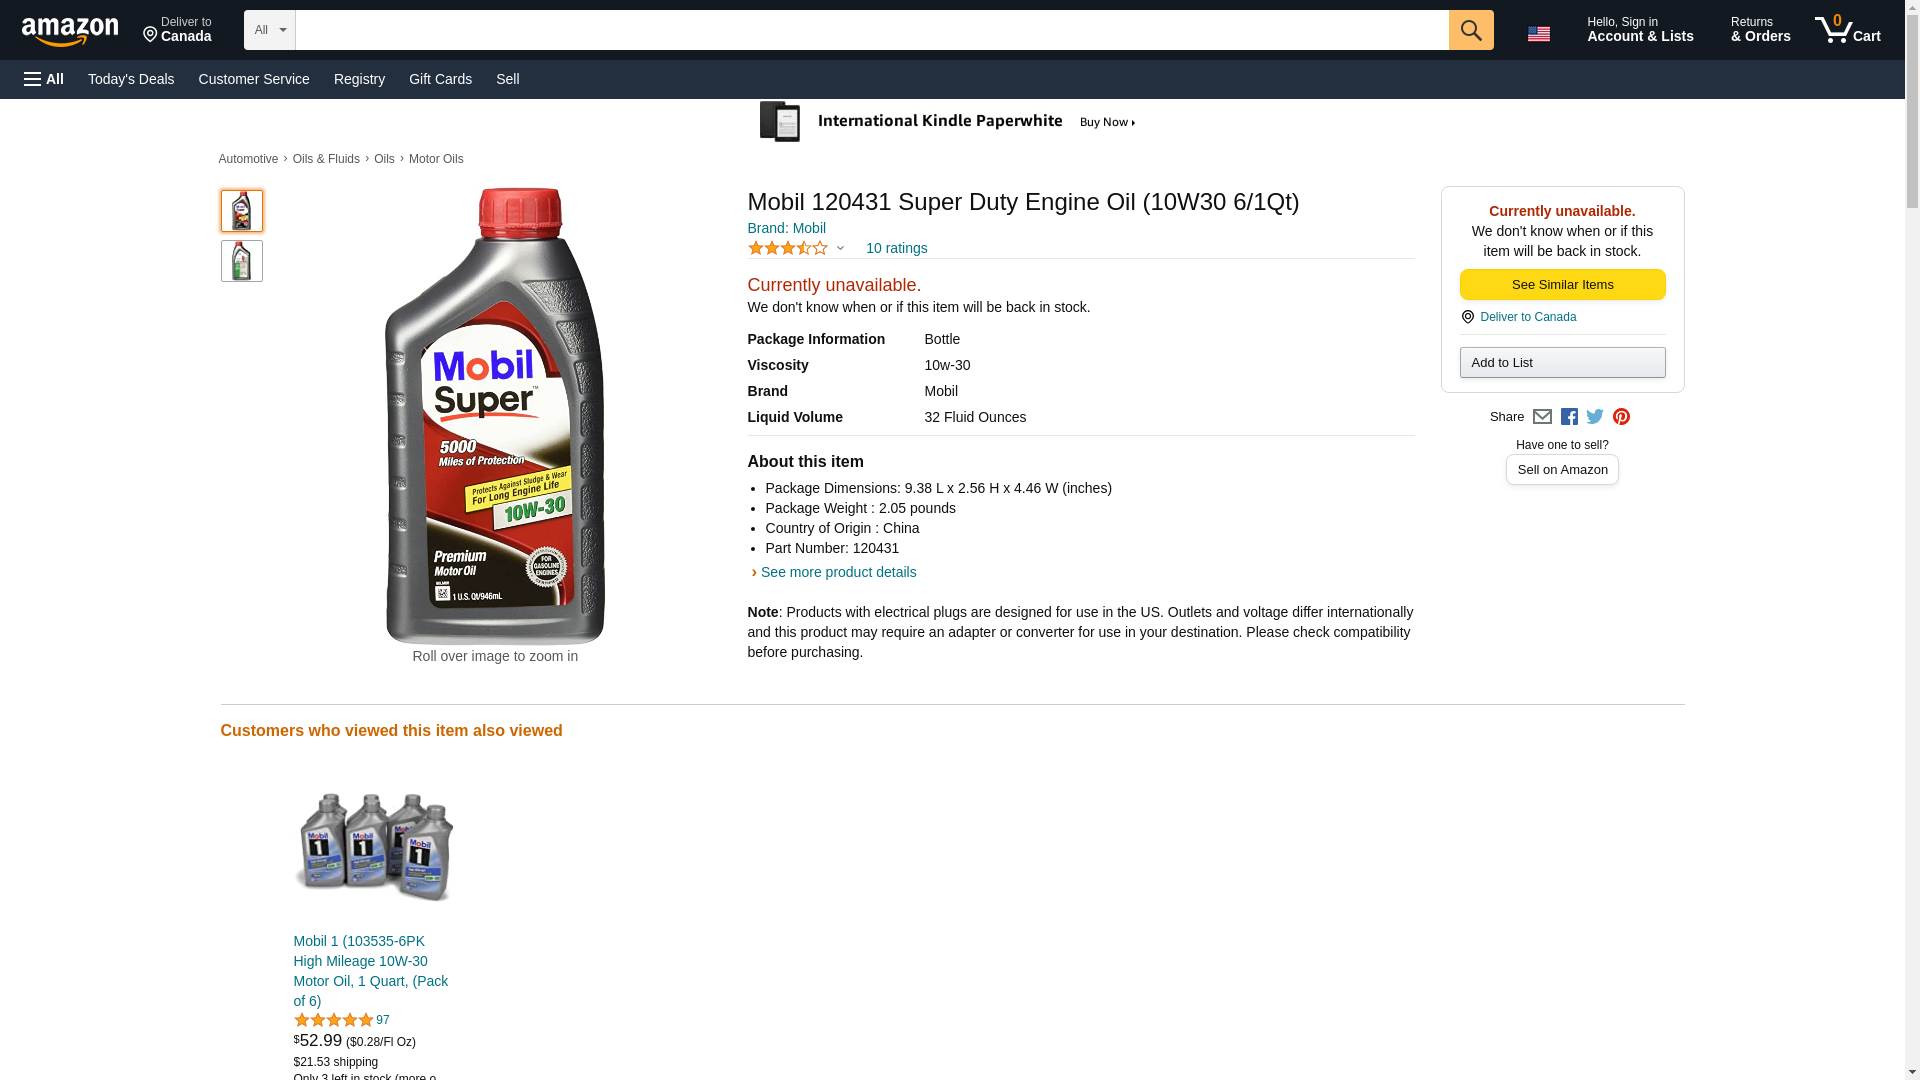
Task: Open the US flag language selector
Action: [1538, 33]
